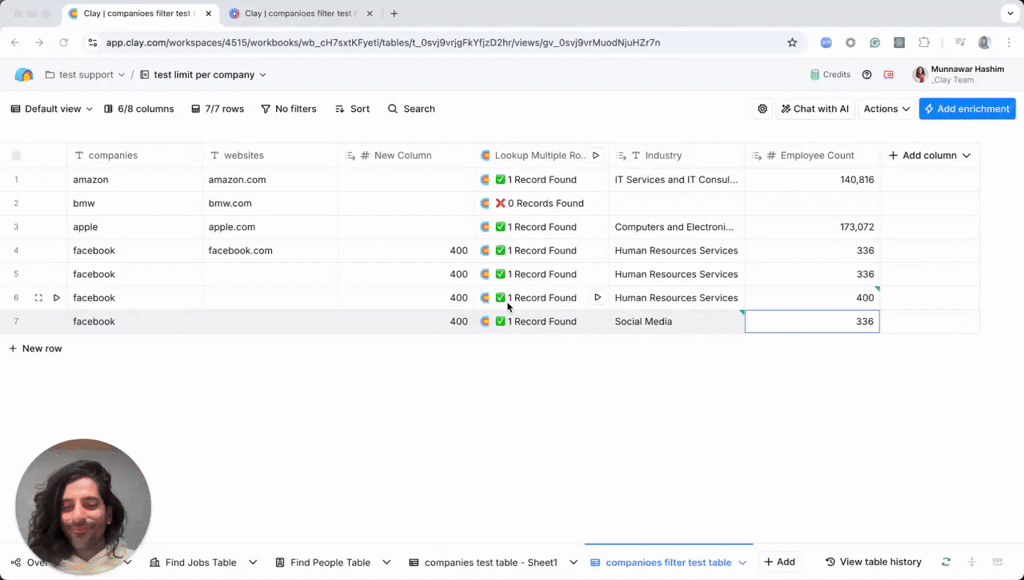The height and width of the screenshot is (580, 1024).
Task: Expand row 6 with the expand icon
Action: pyautogui.click(x=39, y=298)
